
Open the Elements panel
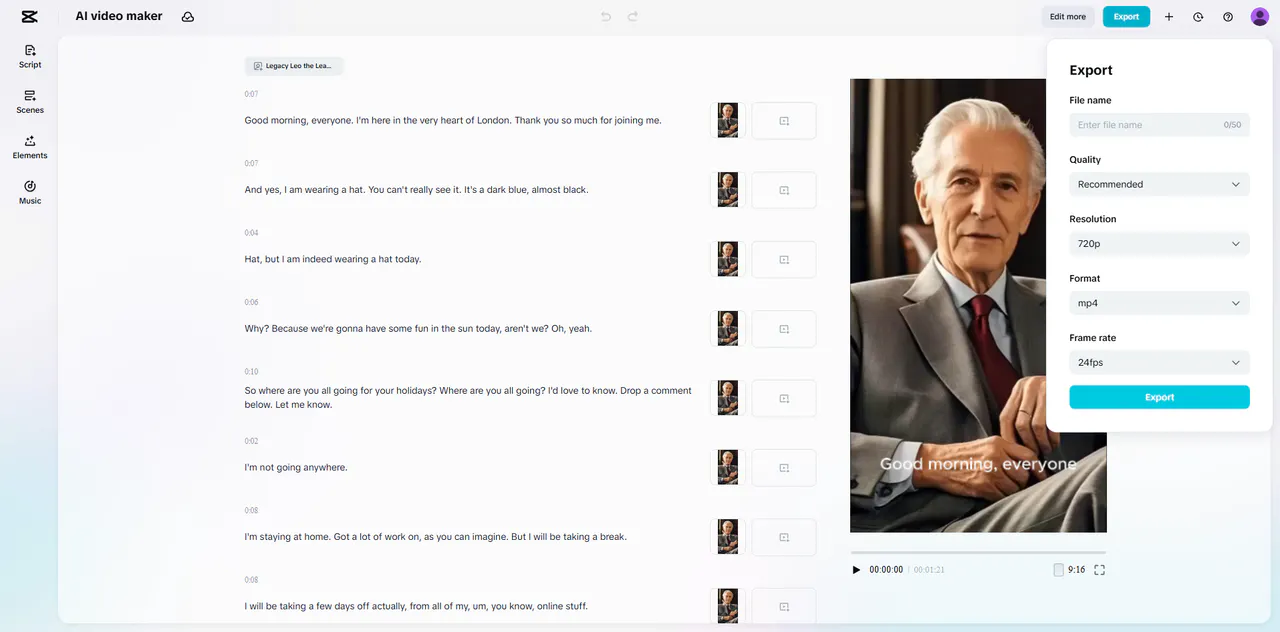coord(30,147)
